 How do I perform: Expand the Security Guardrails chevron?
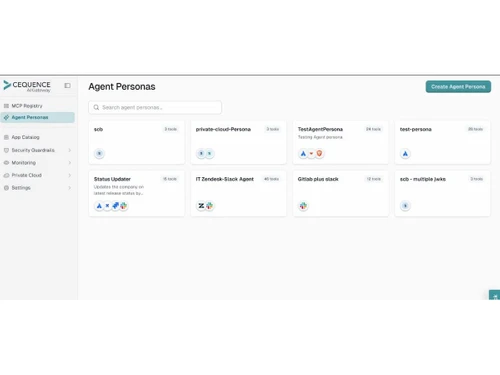tap(69, 150)
